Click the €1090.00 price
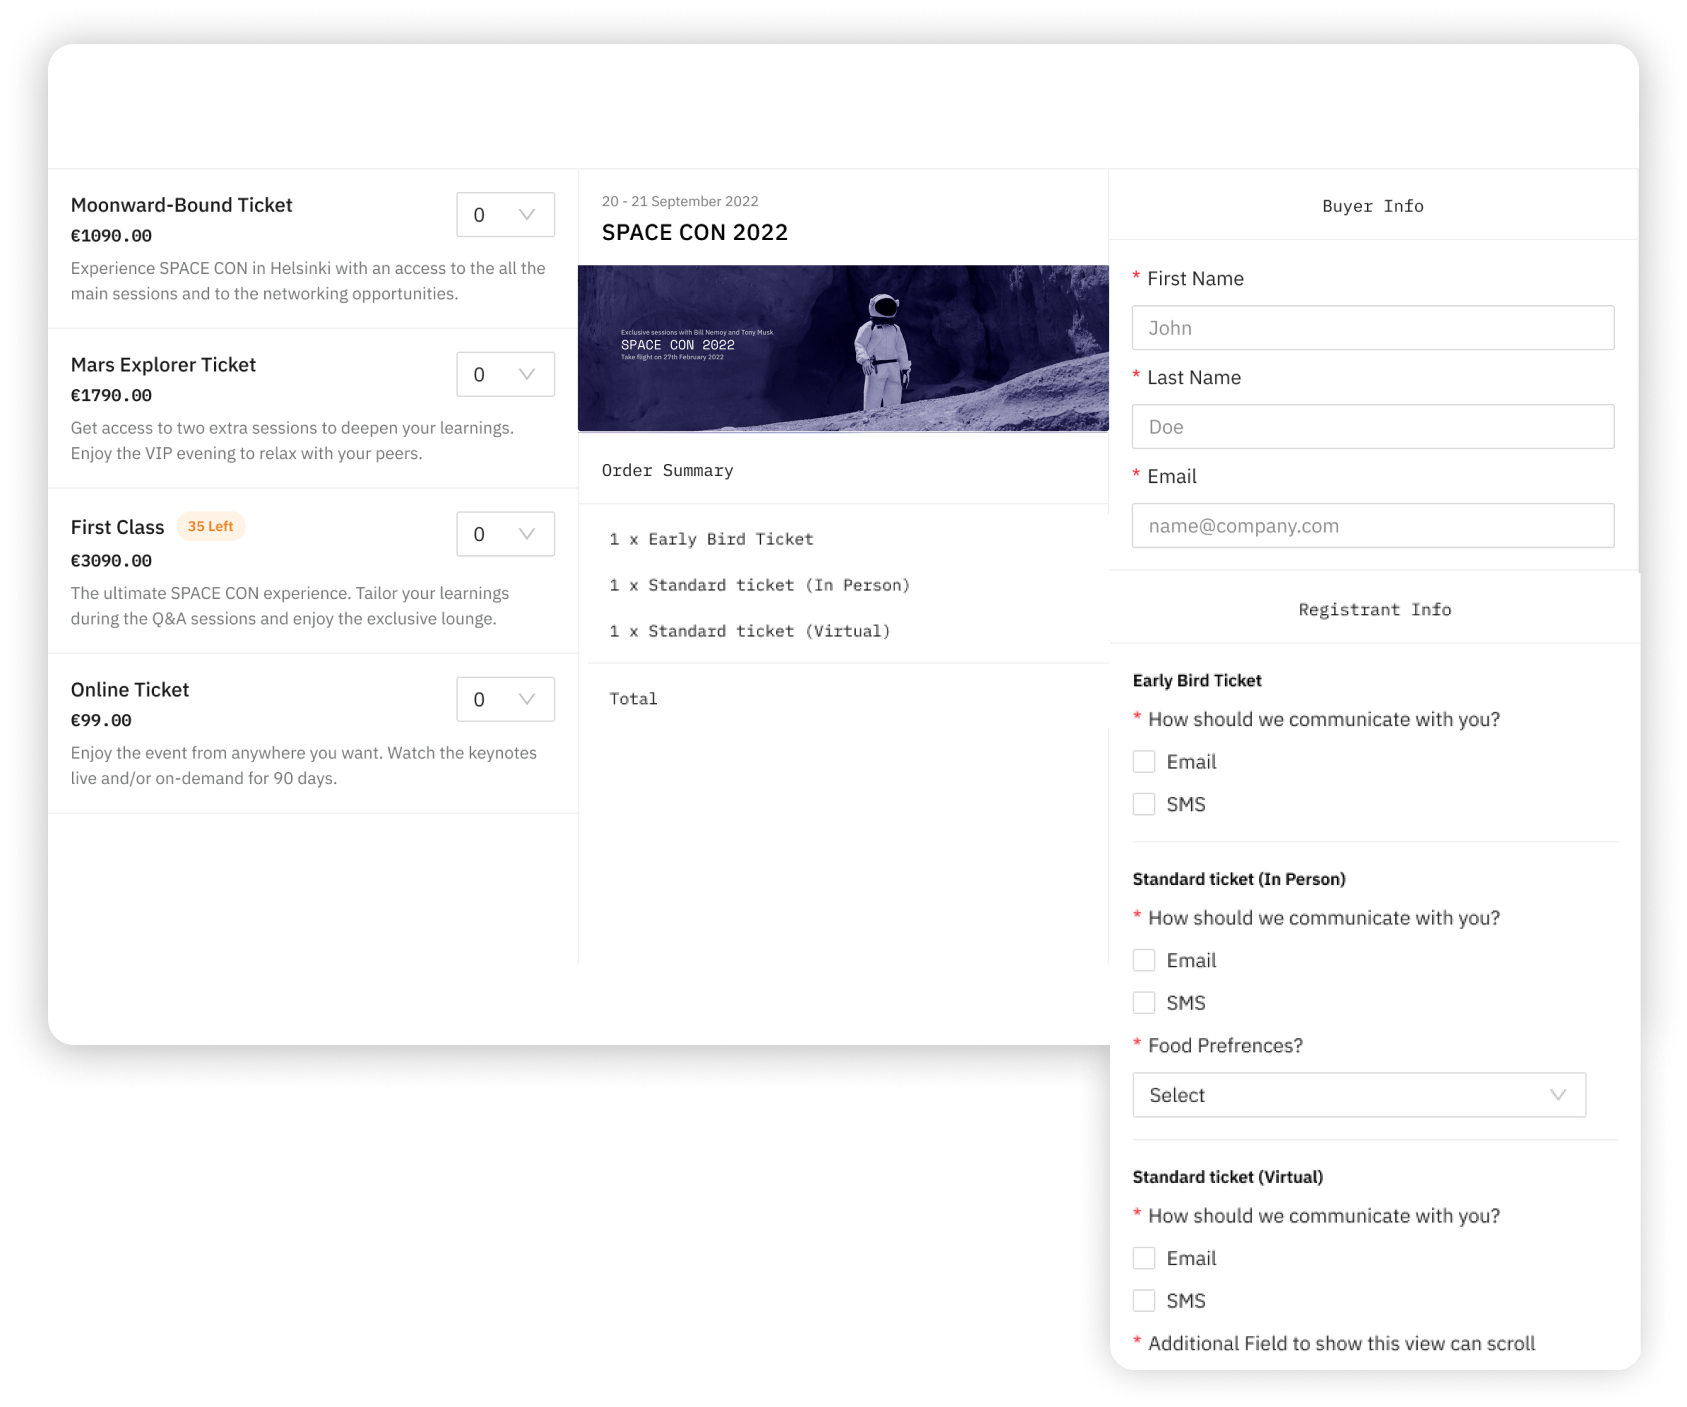Viewport: 1687px width, 1407px height. point(111,236)
